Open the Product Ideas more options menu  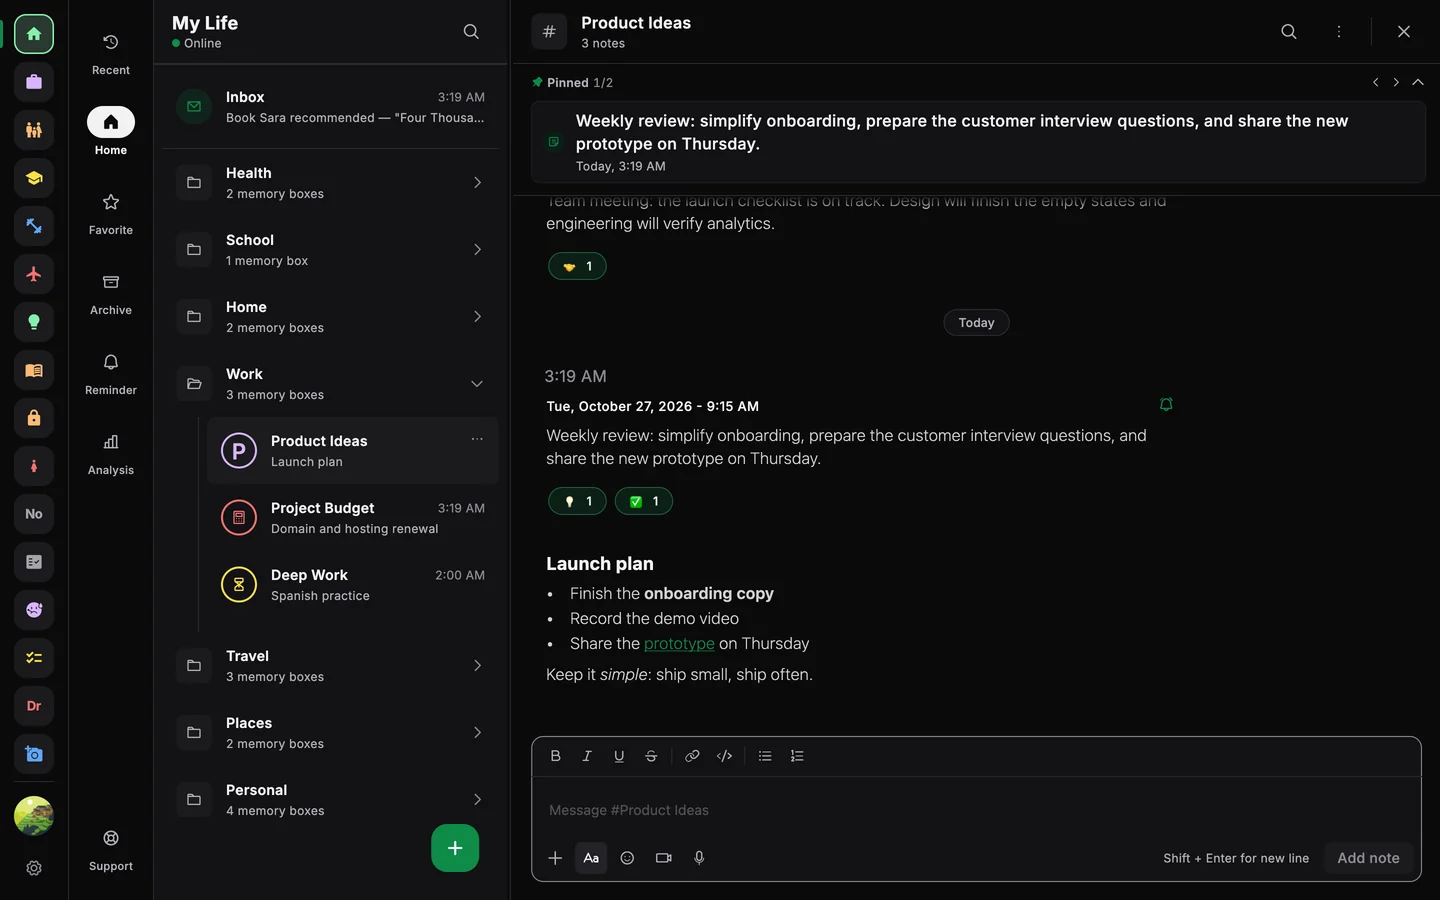click(x=1339, y=32)
